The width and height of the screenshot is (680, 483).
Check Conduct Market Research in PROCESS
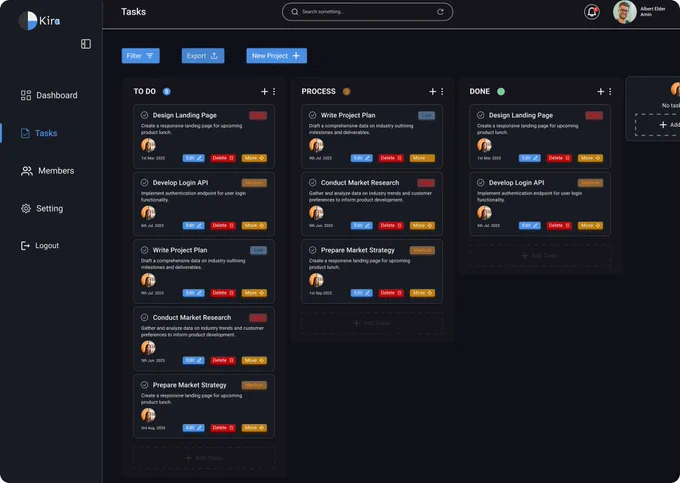[x=312, y=183]
